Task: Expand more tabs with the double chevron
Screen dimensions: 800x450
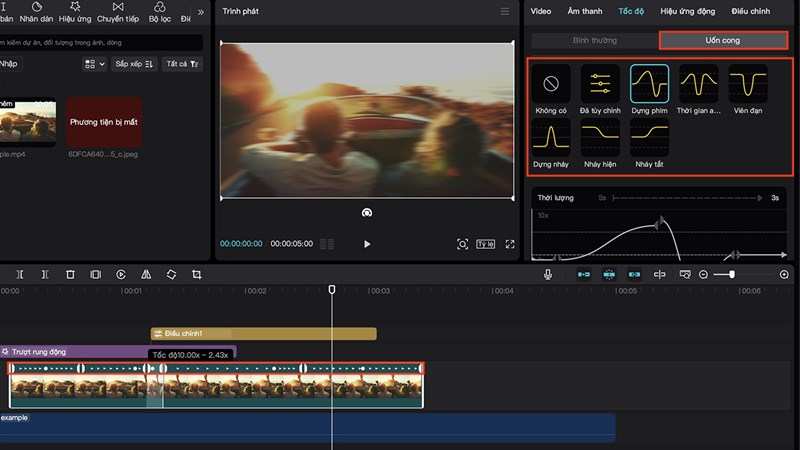Action: [200, 12]
